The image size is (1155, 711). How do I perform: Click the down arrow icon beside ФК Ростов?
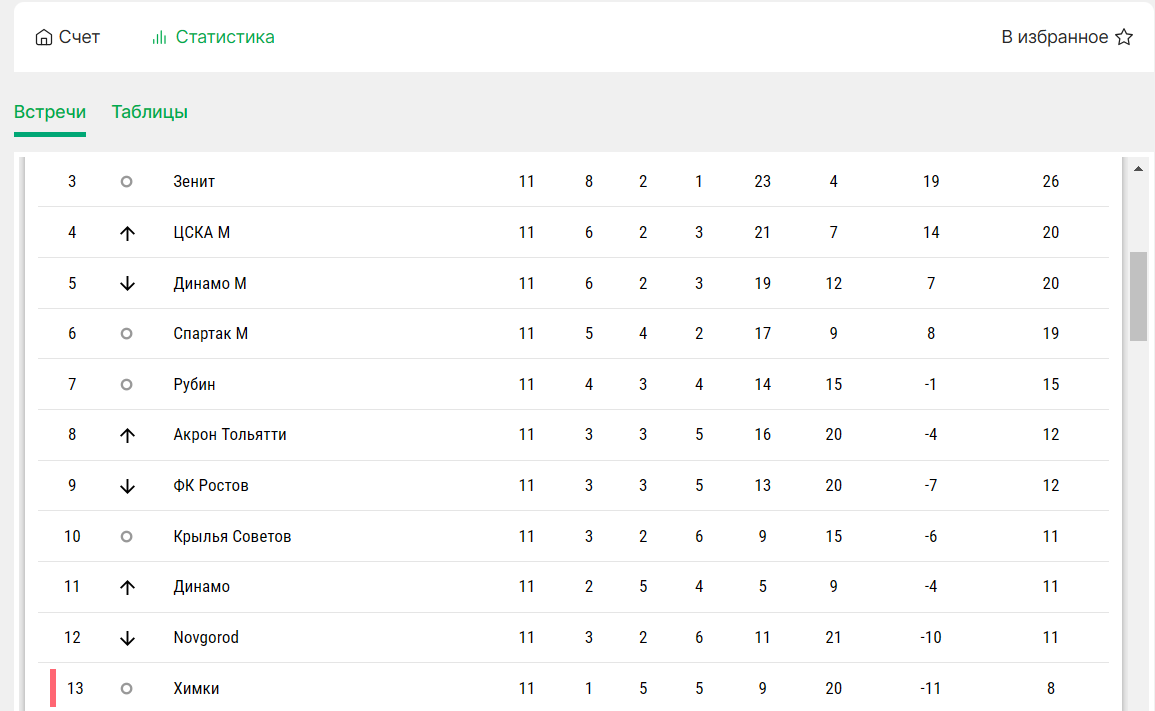(127, 486)
